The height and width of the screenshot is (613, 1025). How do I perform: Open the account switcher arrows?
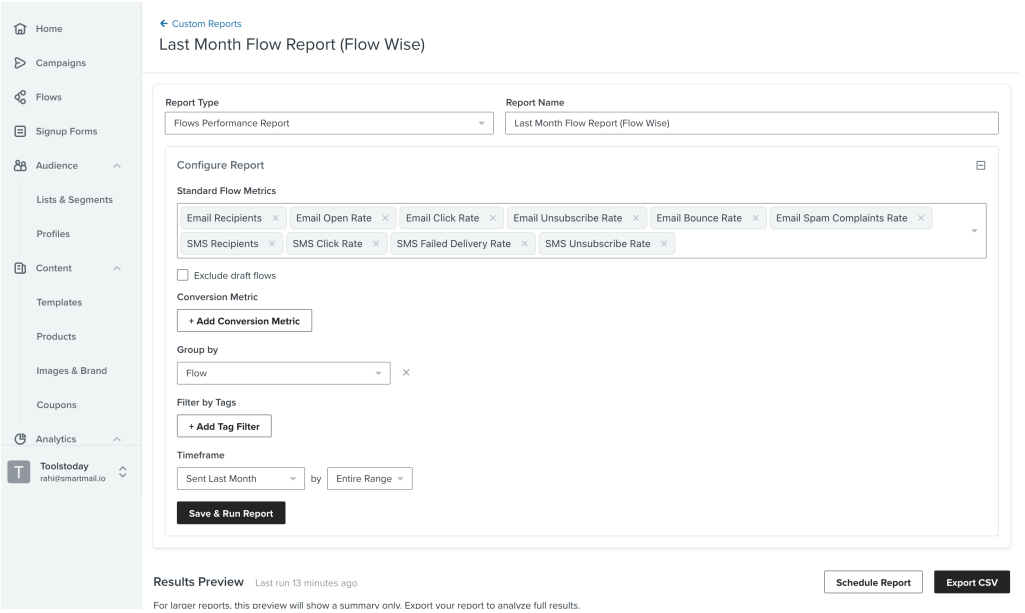click(122, 472)
